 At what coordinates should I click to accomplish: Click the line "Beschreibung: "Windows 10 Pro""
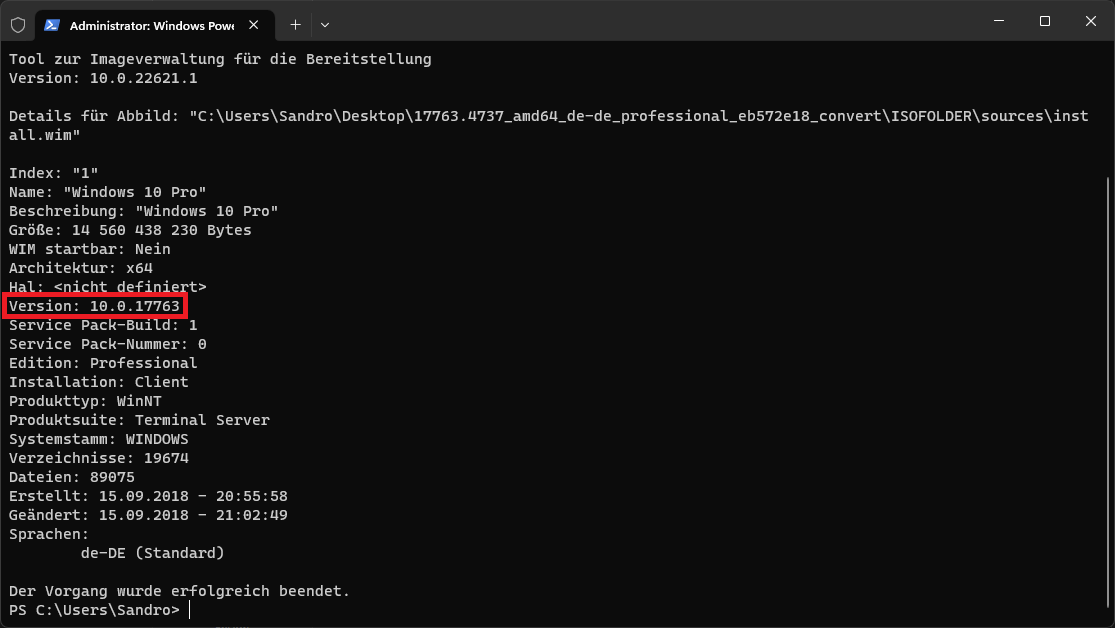pyautogui.click(x=144, y=211)
